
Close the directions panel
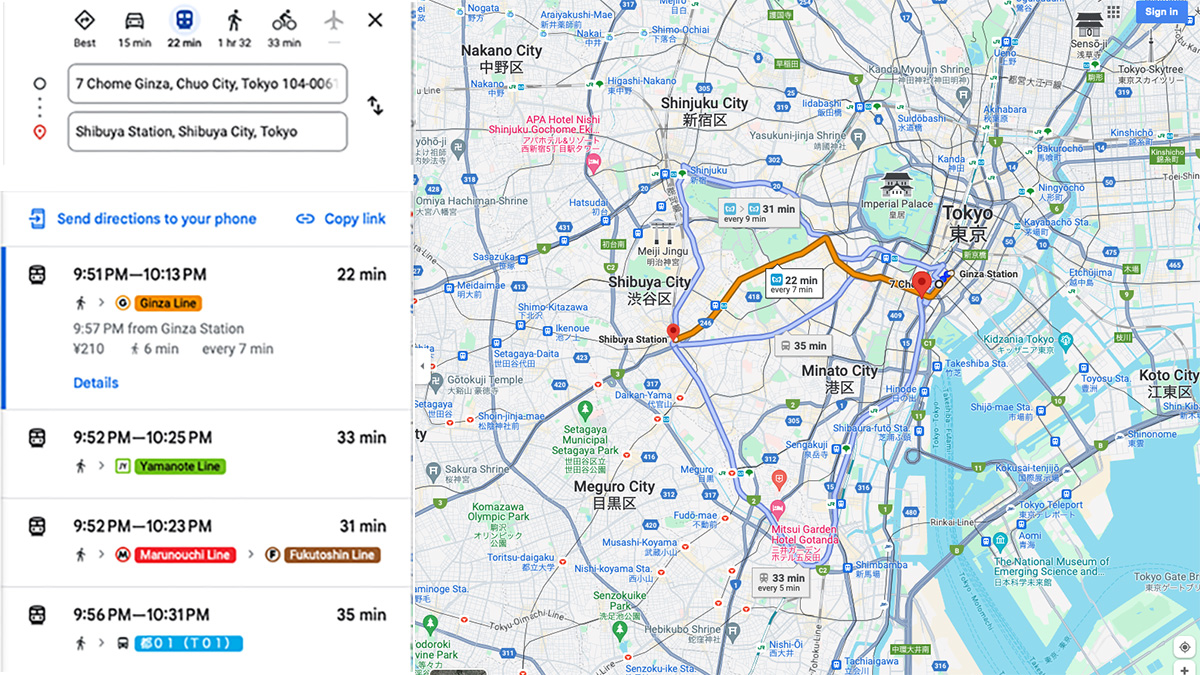pyautogui.click(x=375, y=20)
